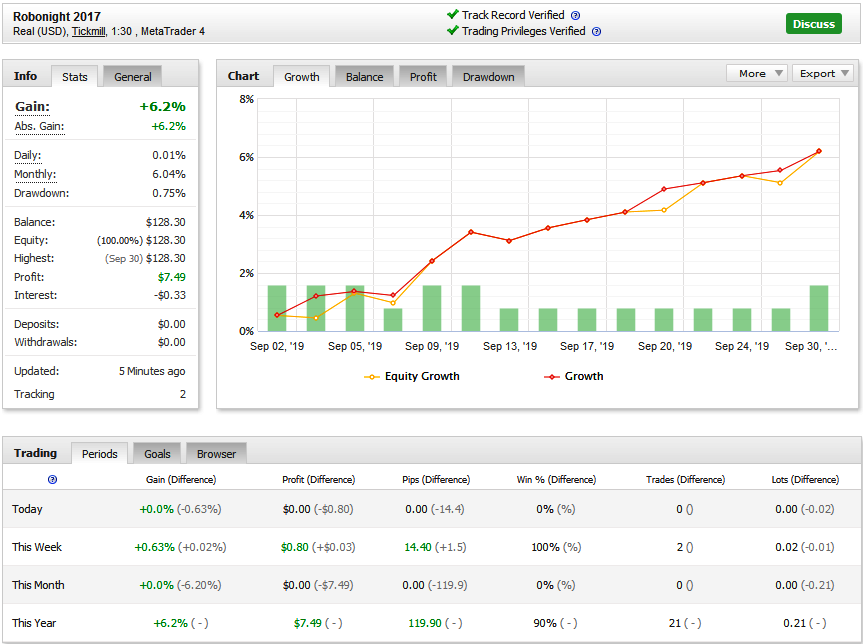Click the Sep 30 green bar

tap(819, 308)
